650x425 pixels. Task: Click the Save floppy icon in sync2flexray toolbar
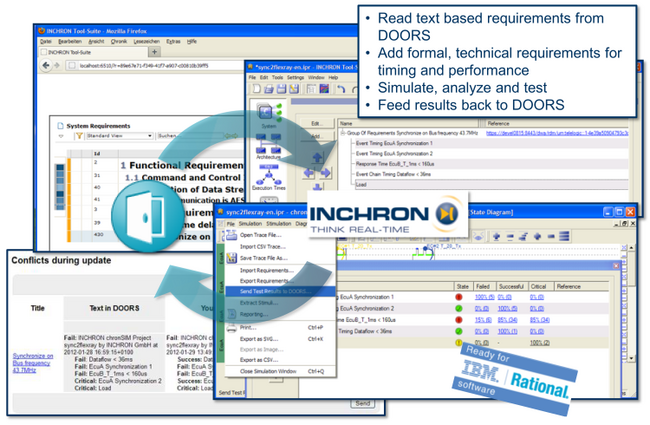pyautogui.click(x=281, y=88)
